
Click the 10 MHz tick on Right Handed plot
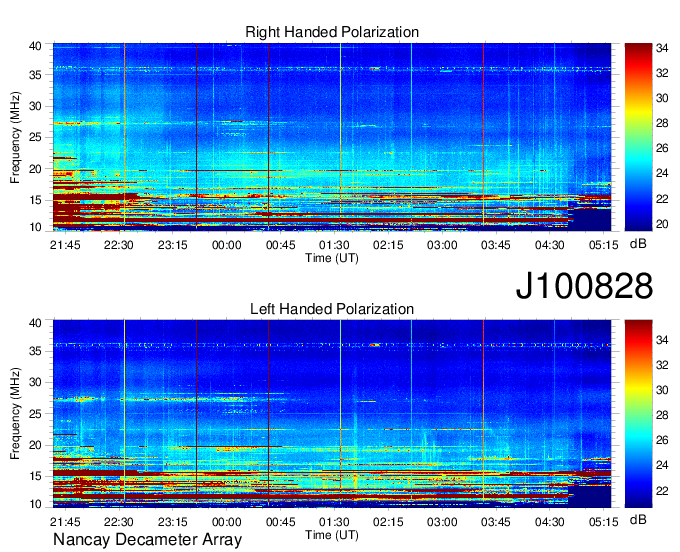tap(35, 227)
